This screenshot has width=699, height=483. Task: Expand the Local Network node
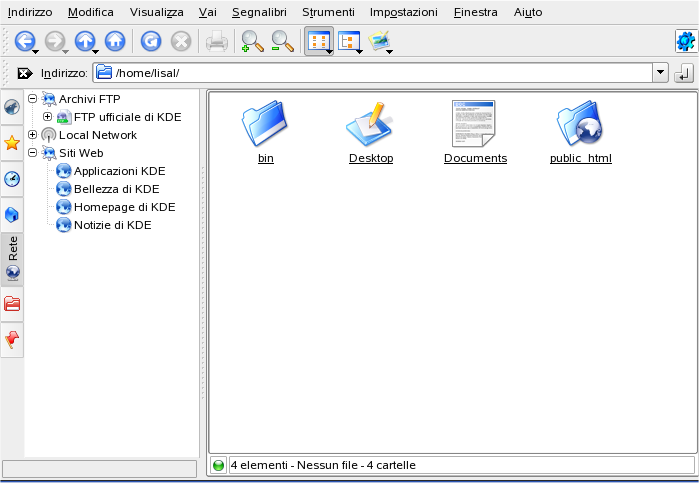point(33,135)
